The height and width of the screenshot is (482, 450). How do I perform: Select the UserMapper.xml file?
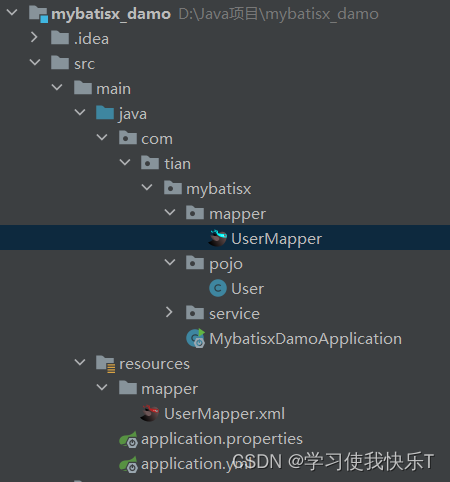pos(225,414)
